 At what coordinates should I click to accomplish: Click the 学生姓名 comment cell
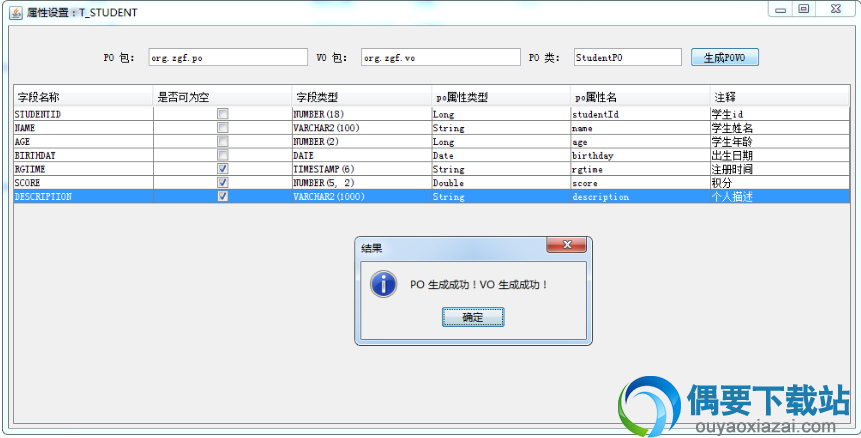[x=780, y=128]
